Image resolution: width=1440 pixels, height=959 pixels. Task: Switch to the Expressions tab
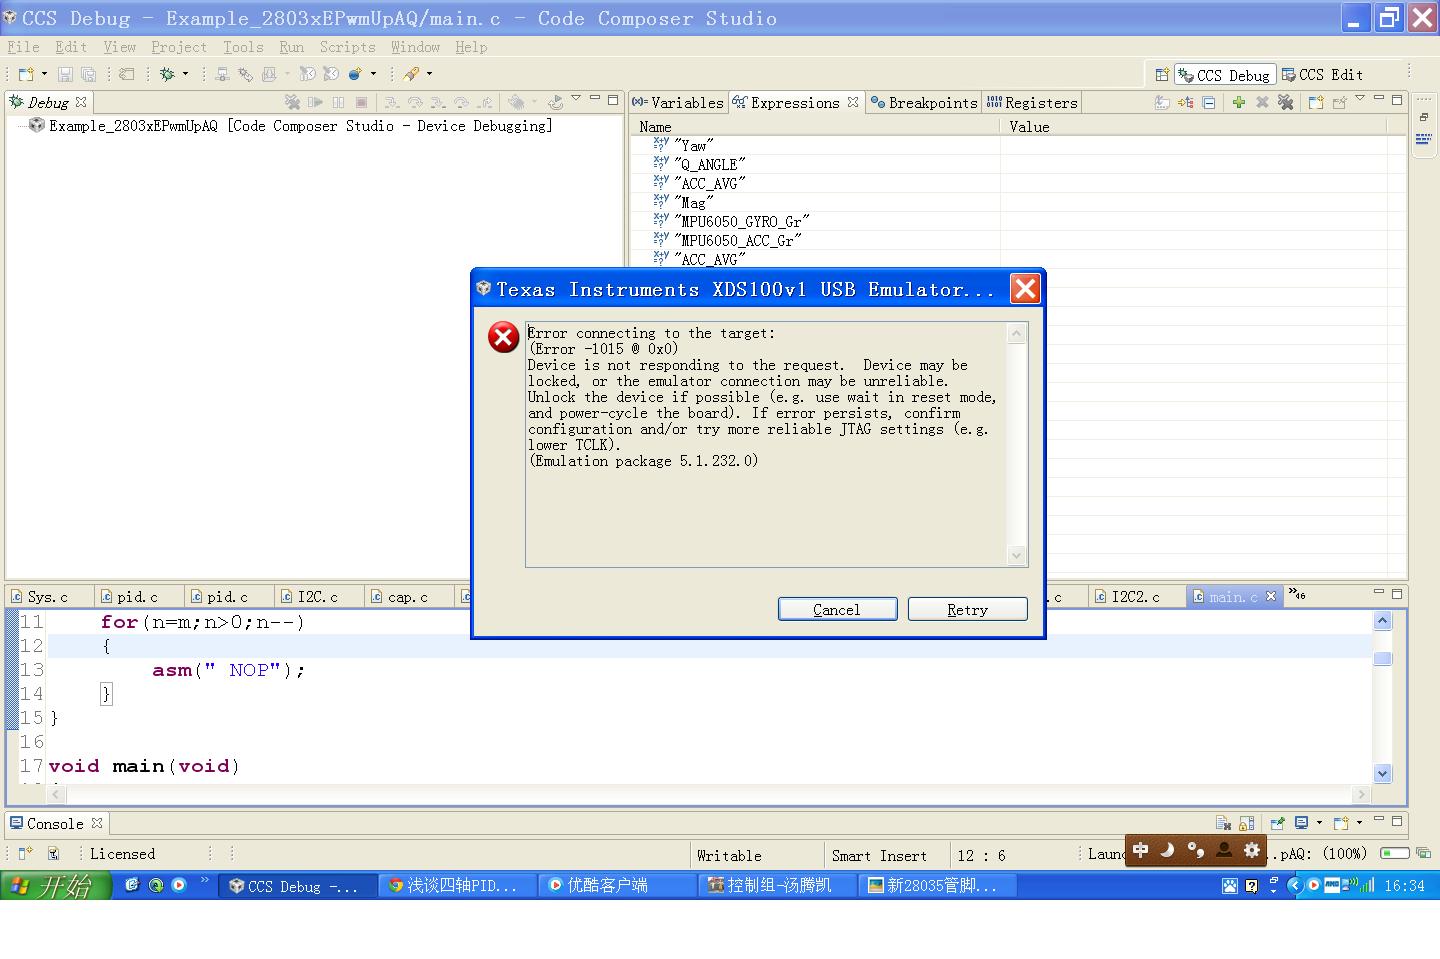(x=795, y=102)
